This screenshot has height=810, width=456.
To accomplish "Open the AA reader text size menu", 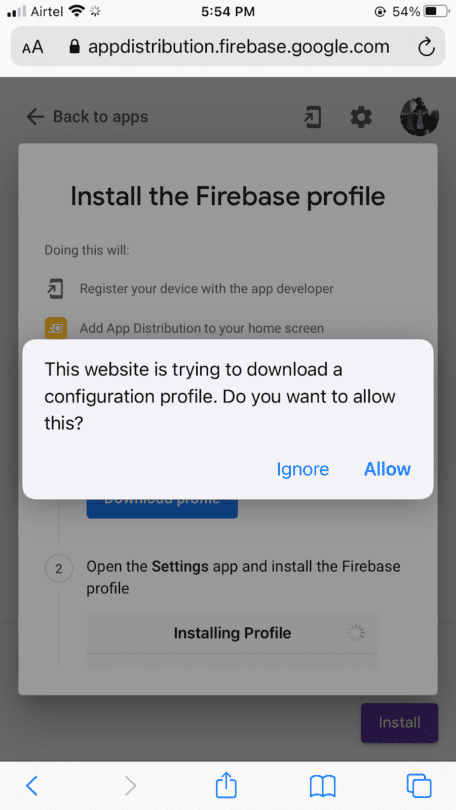I will point(33,48).
